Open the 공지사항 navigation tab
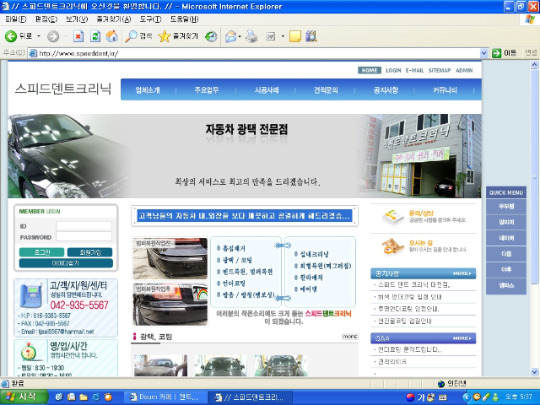Screen dimensions: 540x405 386,90
